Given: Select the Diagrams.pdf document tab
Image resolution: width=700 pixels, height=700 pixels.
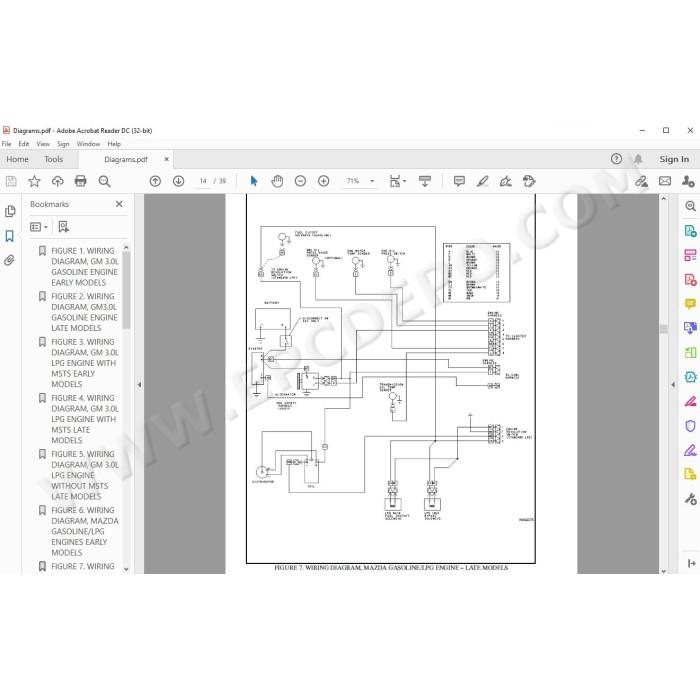Looking at the screenshot, I should click(126, 159).
